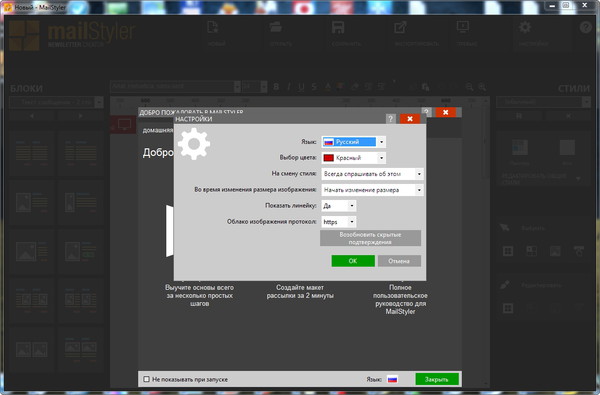Toggle bold formatting in editor toolbar
This screenshot has height=395, width=600.
click(276, 87)
